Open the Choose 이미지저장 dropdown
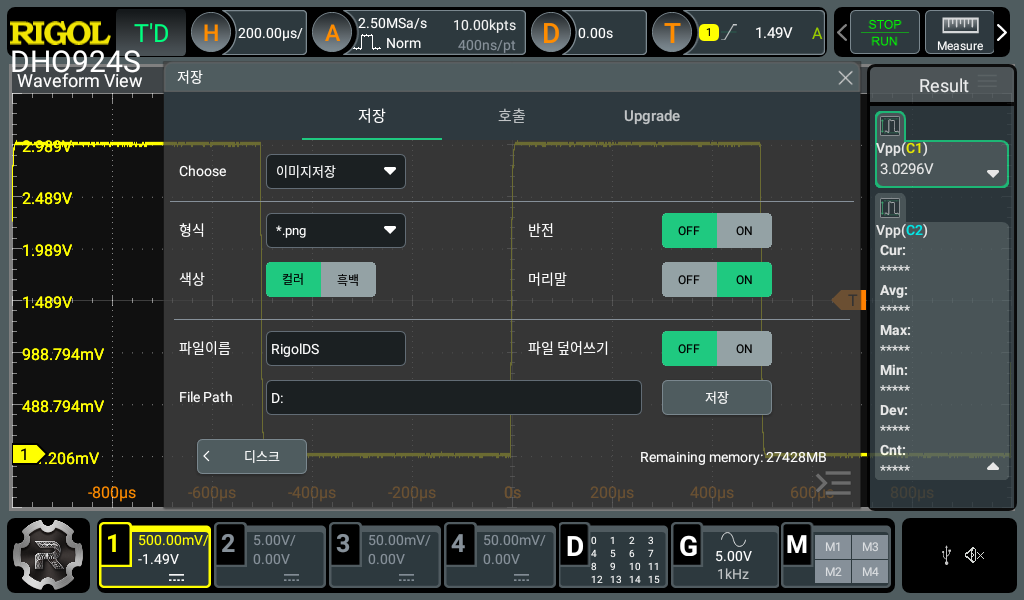This screenshot has width=1024, height=600. (335, 172)
